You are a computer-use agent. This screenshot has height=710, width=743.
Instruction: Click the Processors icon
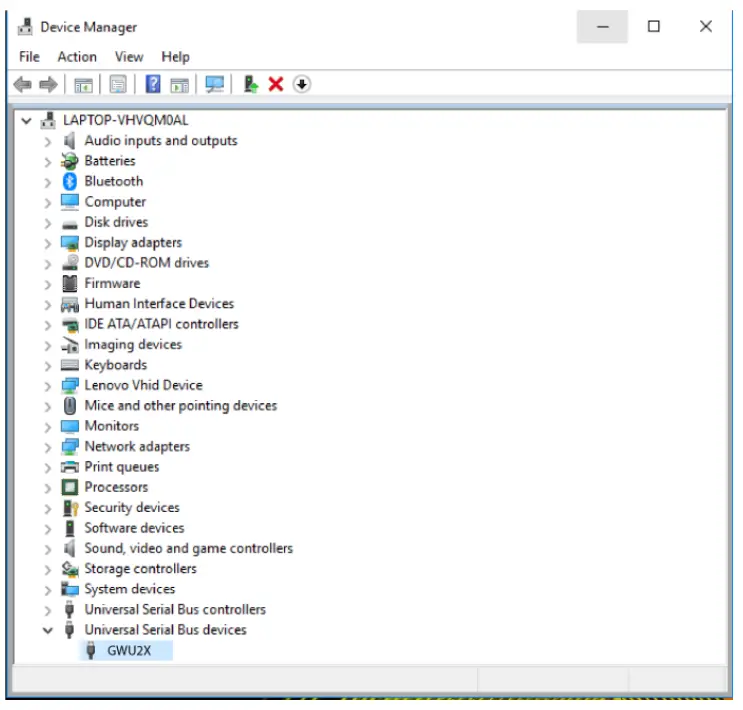[x=70, y=487]
